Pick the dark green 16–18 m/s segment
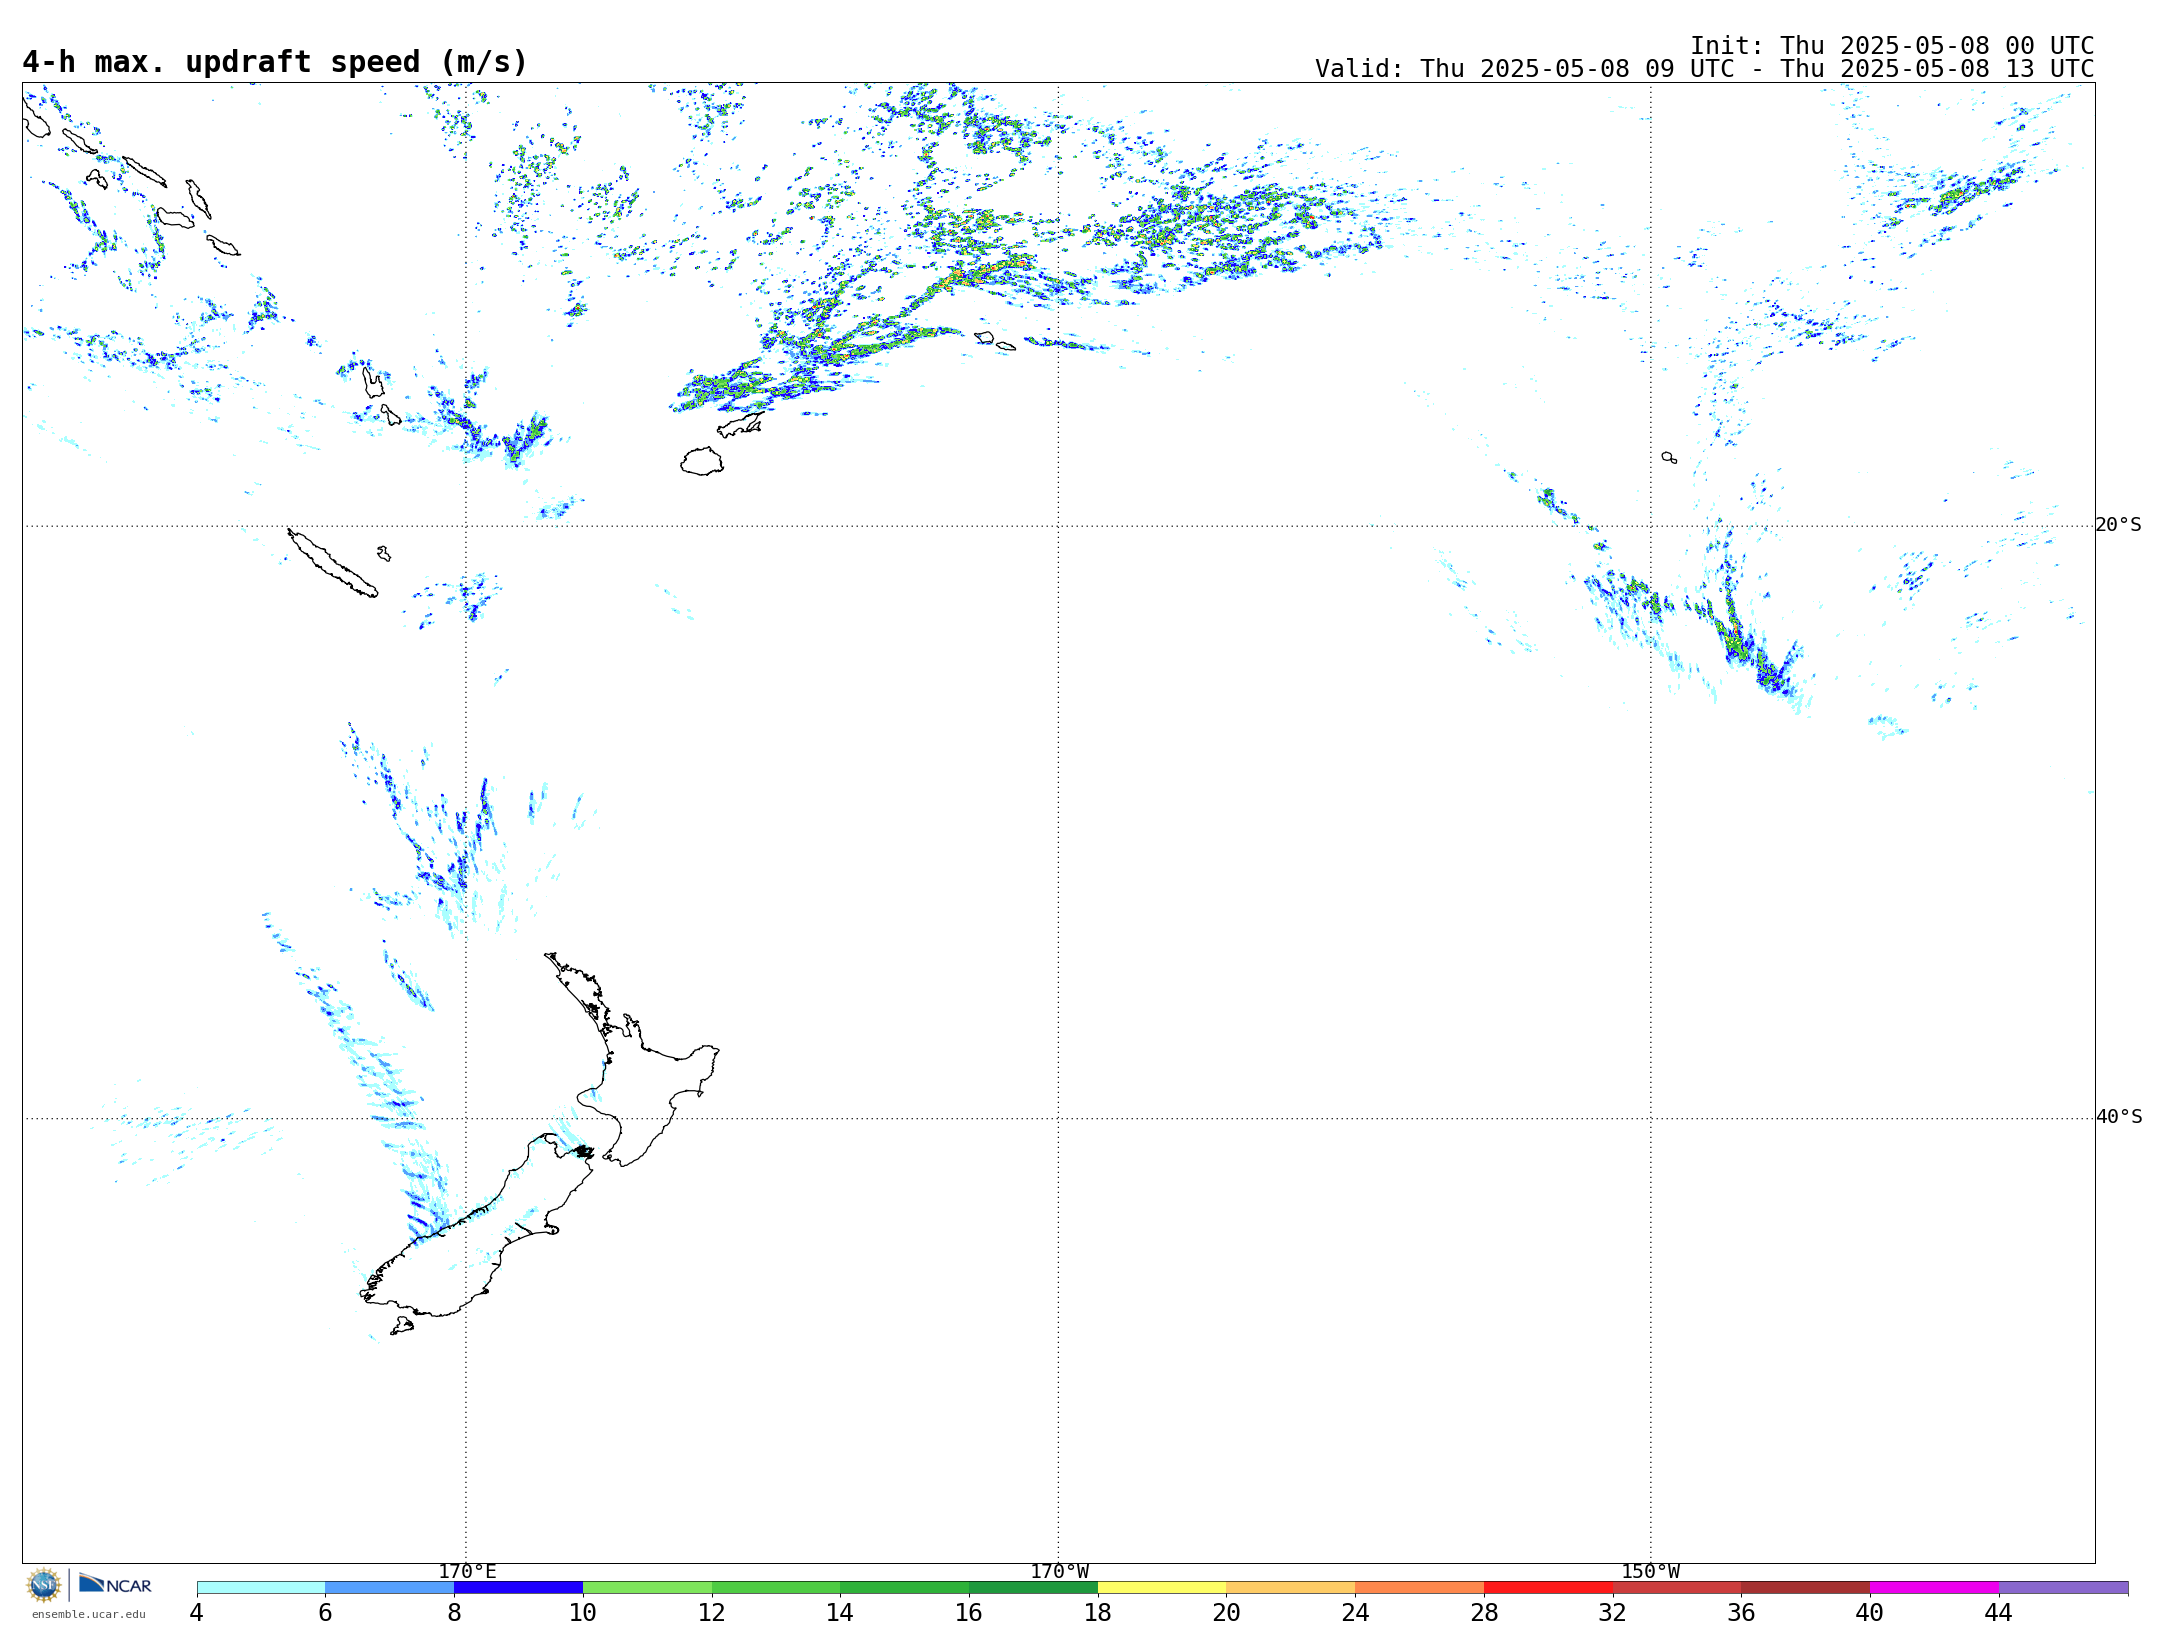2160x1626 pixels. pos(1033,1588)
